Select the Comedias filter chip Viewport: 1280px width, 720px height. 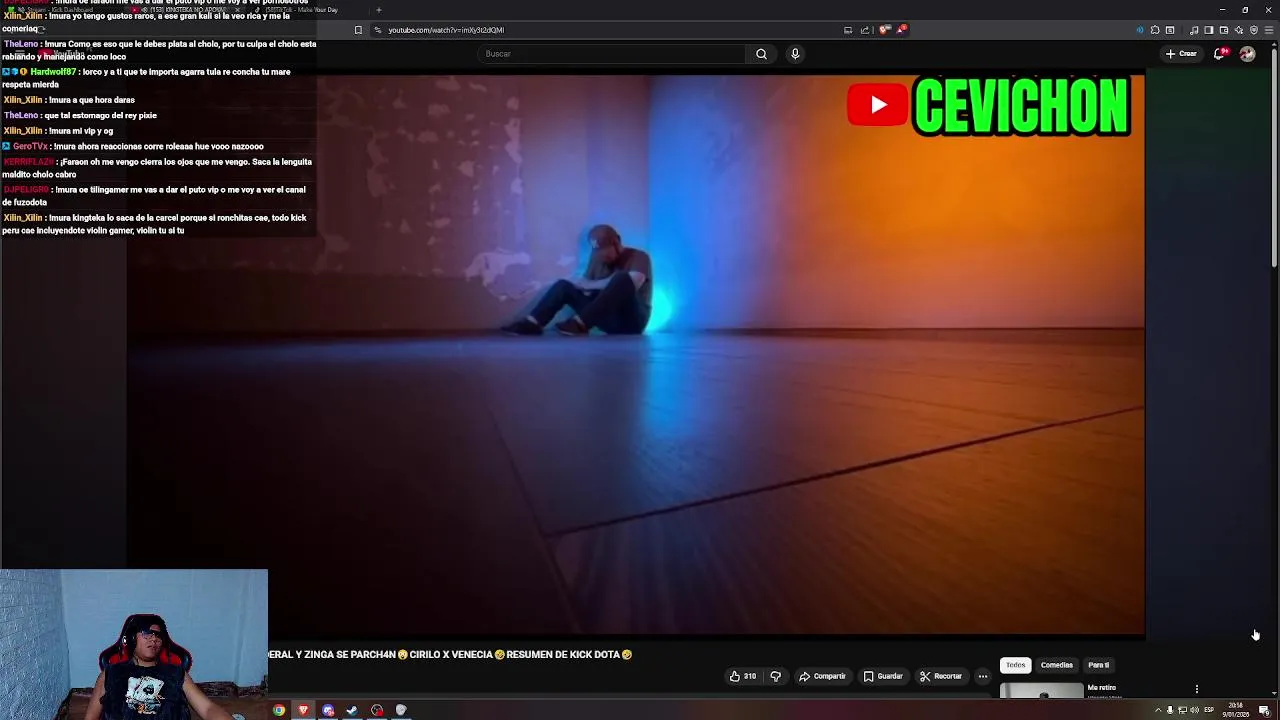[1056, 665]
